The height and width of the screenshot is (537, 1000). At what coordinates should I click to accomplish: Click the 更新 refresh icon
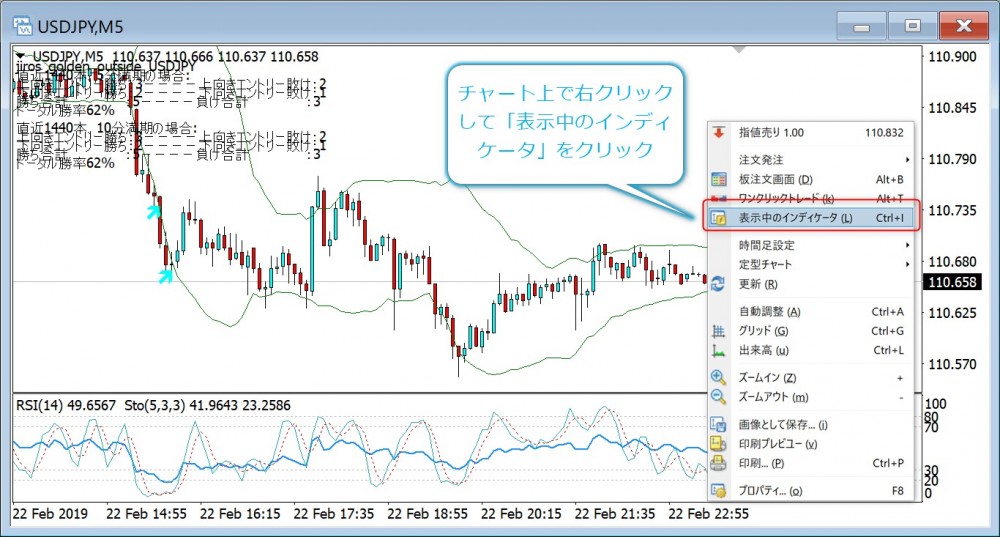coord(717,284)
